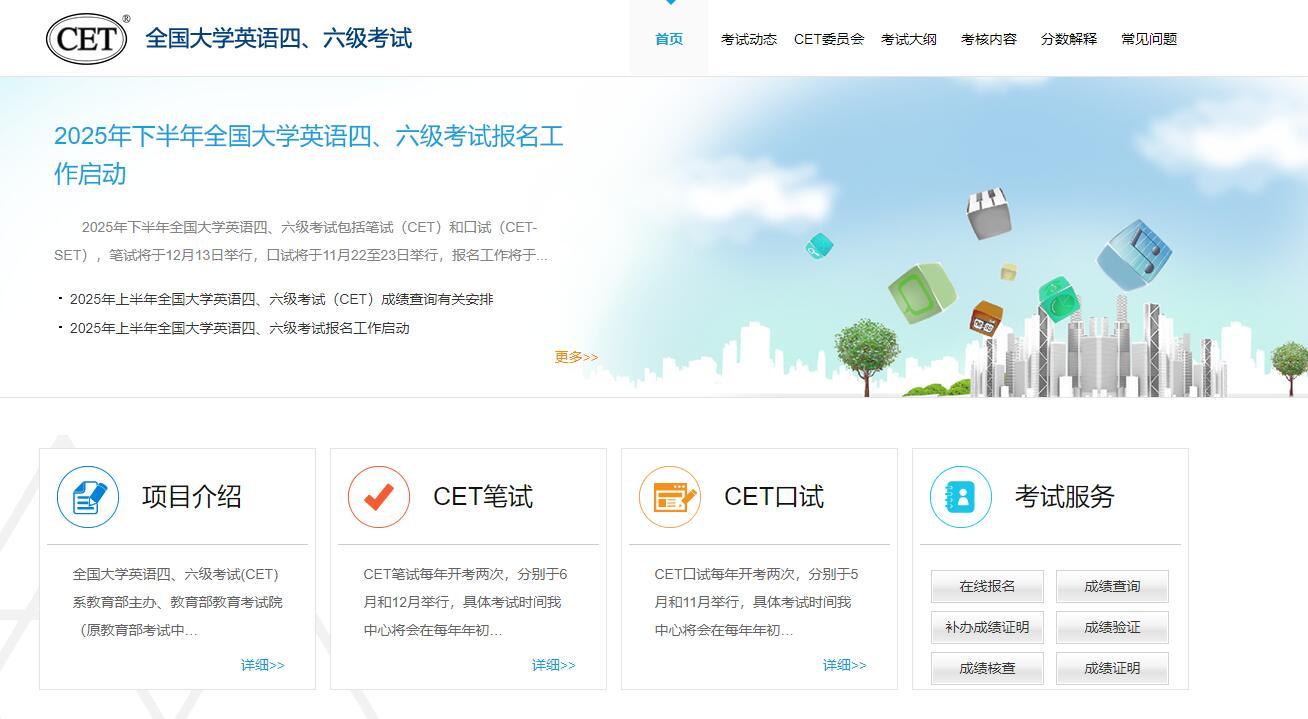Image resolution: width=1308 pixels, height=719 pixels.
Task: Open the 分数解释 navigation item
Action: (x=1067, y=39)
